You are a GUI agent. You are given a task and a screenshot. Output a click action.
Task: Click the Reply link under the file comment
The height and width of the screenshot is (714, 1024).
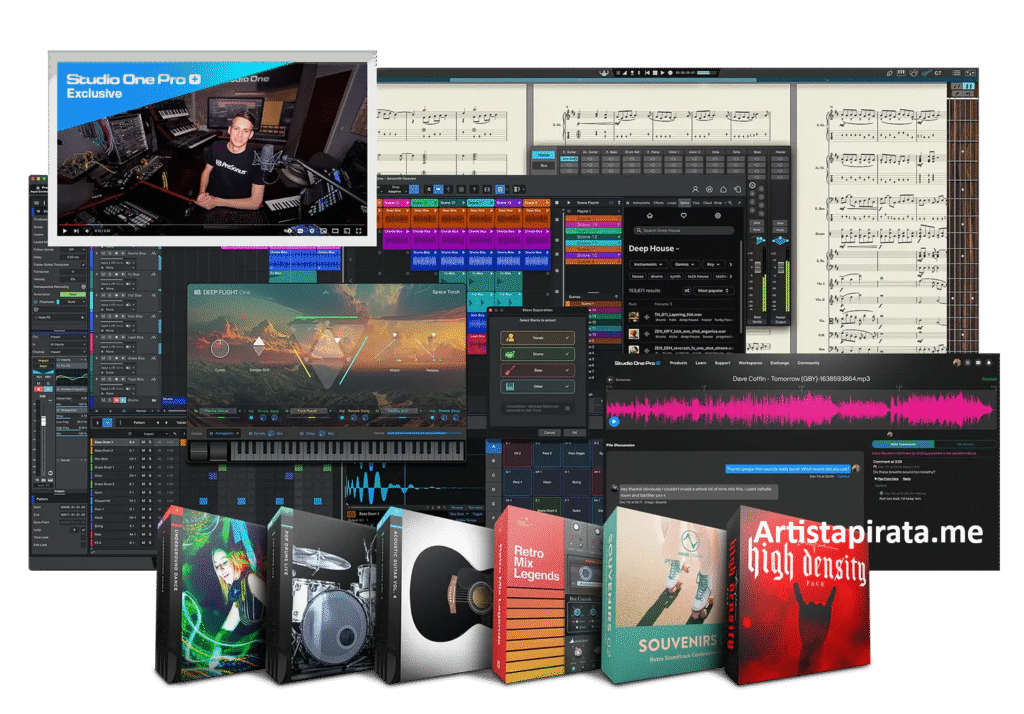tap(905, 479)
